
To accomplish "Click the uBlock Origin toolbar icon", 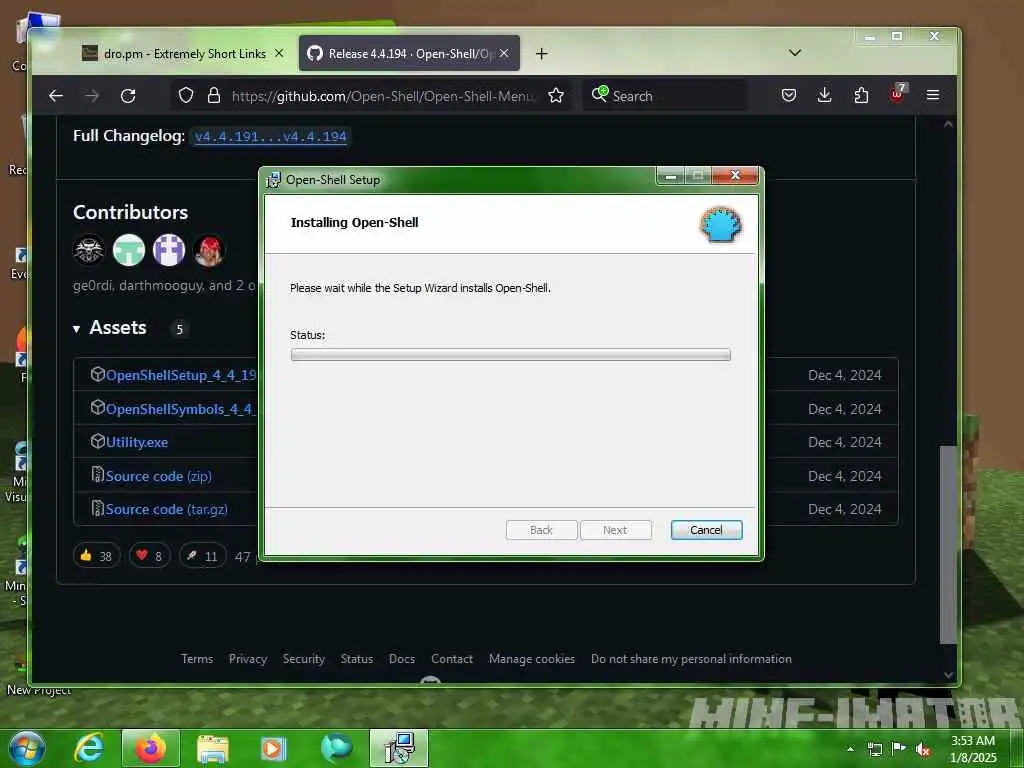I will (898, 93).
